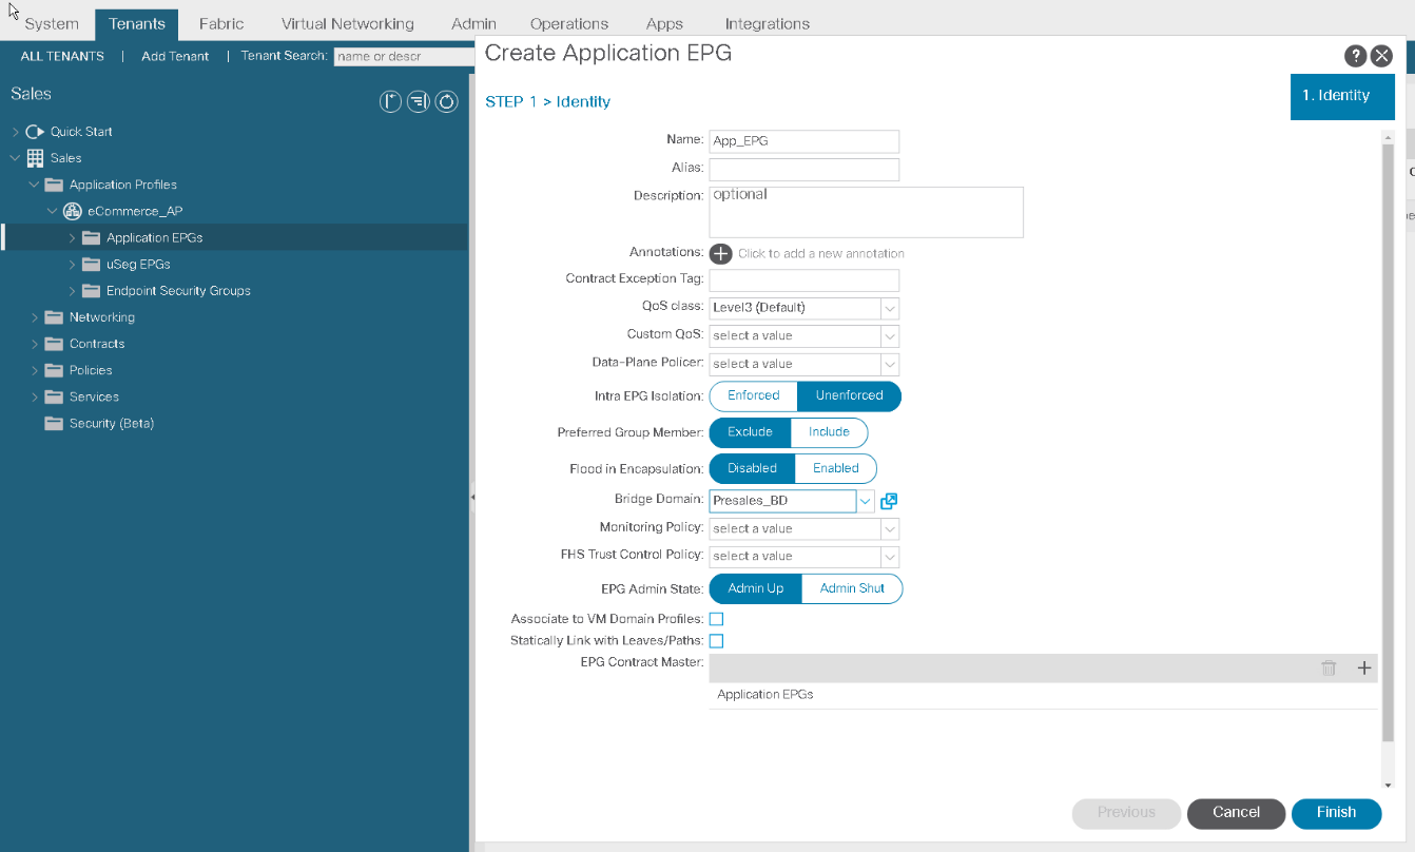Add EPG Contract Master plus icon
The image size is (1415, 852).
pyautogui.click(x=1364, y=668)
